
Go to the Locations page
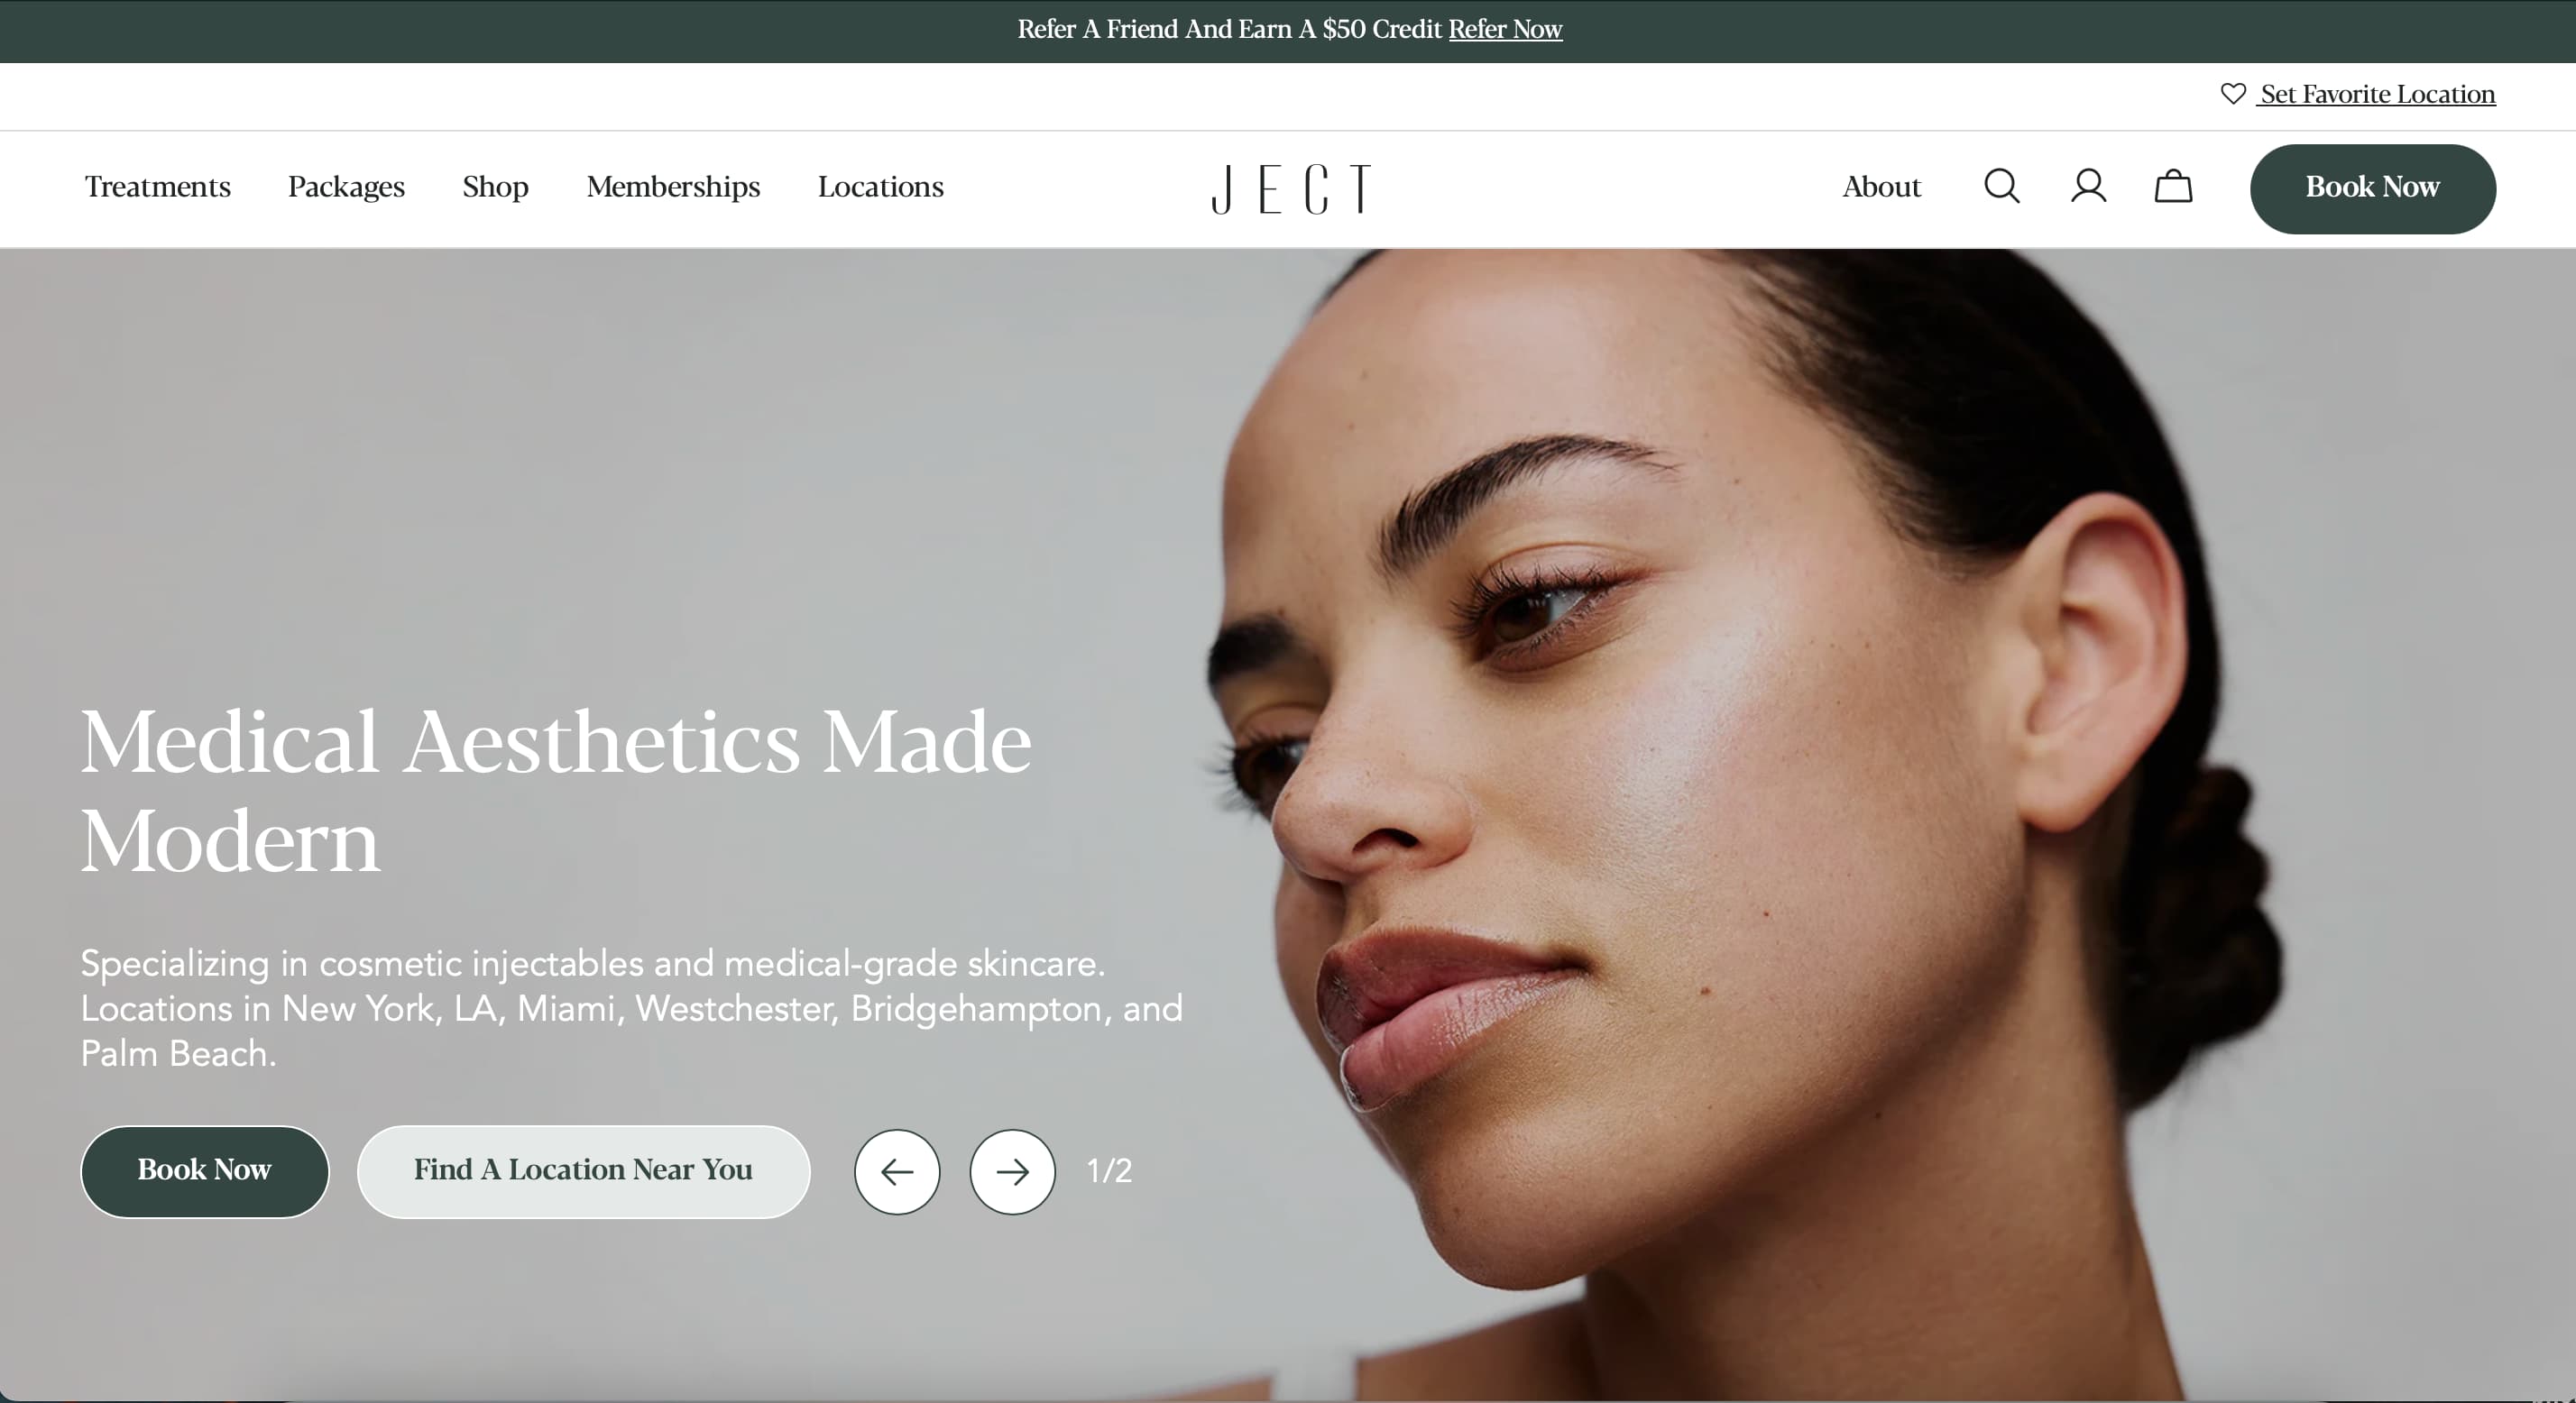pos(880,187)
